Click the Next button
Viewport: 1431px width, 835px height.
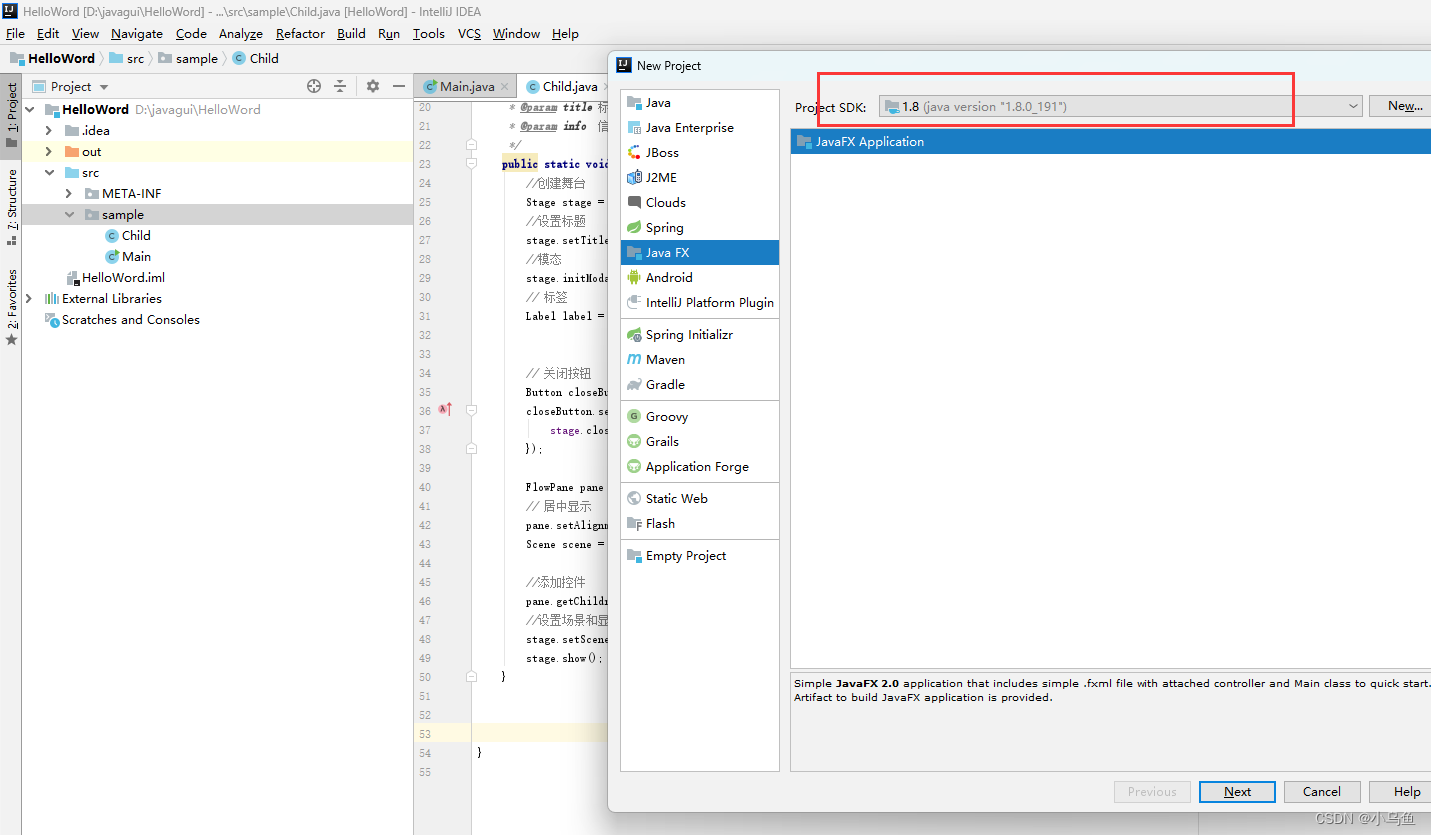(x=1237, y=792)
